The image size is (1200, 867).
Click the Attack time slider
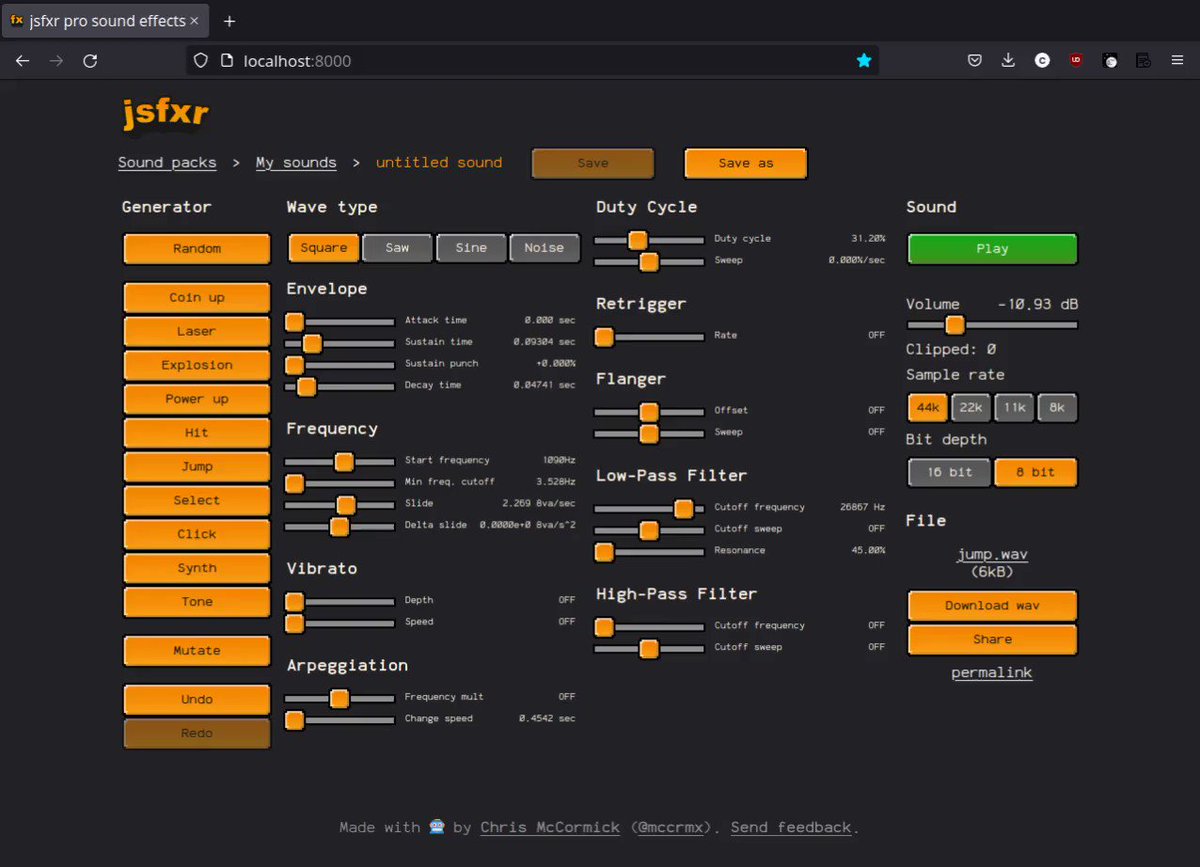[340, 321]
